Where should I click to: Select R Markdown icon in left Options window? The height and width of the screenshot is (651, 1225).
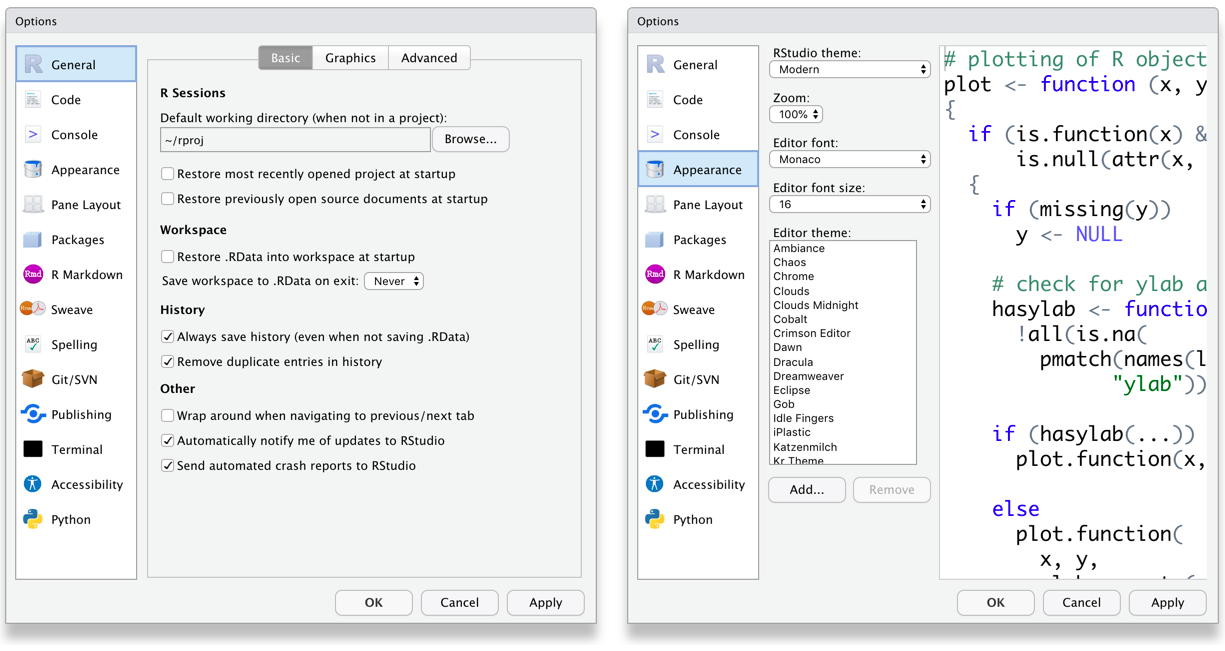click(33, 274)
